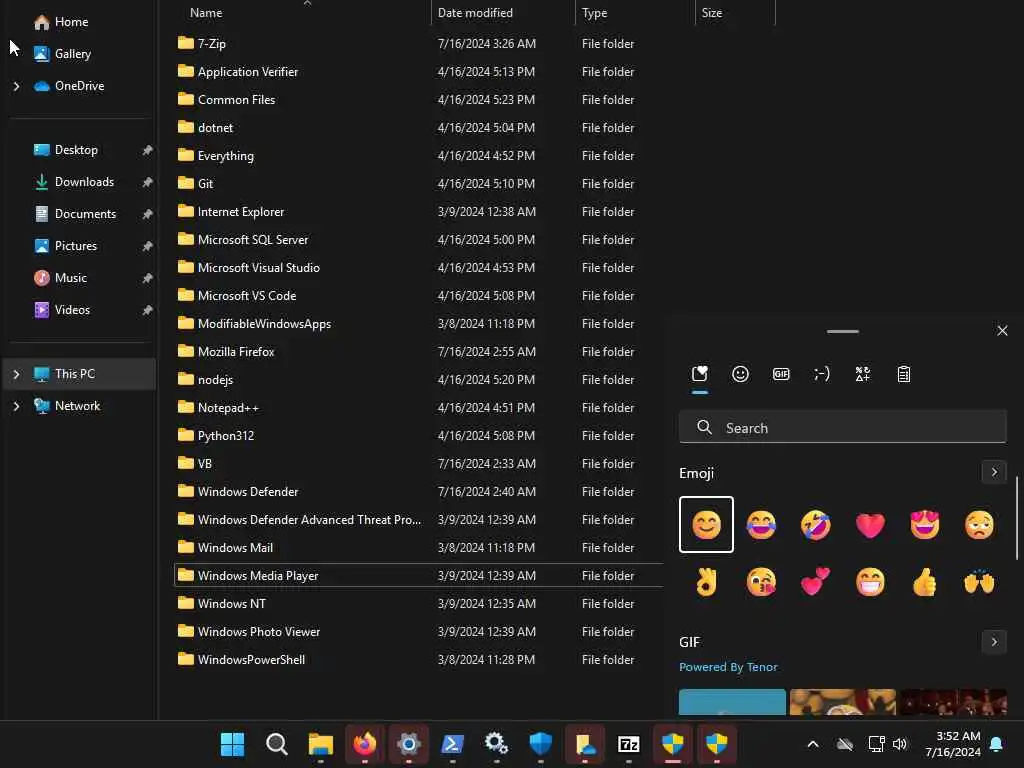Show hidden system tray icons
Image resolution: width=1024 pixels, height=768 pixels.
pyautogui.click(x=813, y=744)
